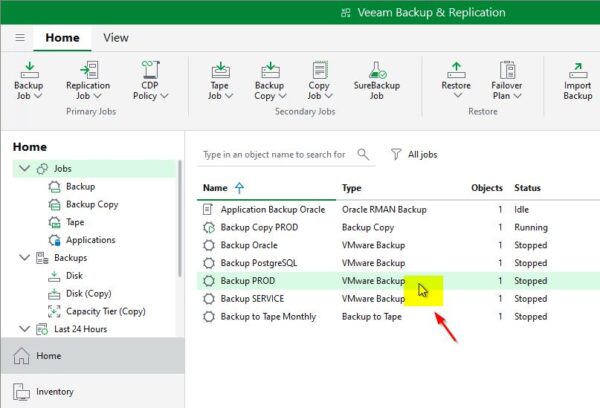Image resolution: width=600 pixels, height=408 pixels.
Task: Click the Backup Oracle job gear icon
Action: click(209, 245)
